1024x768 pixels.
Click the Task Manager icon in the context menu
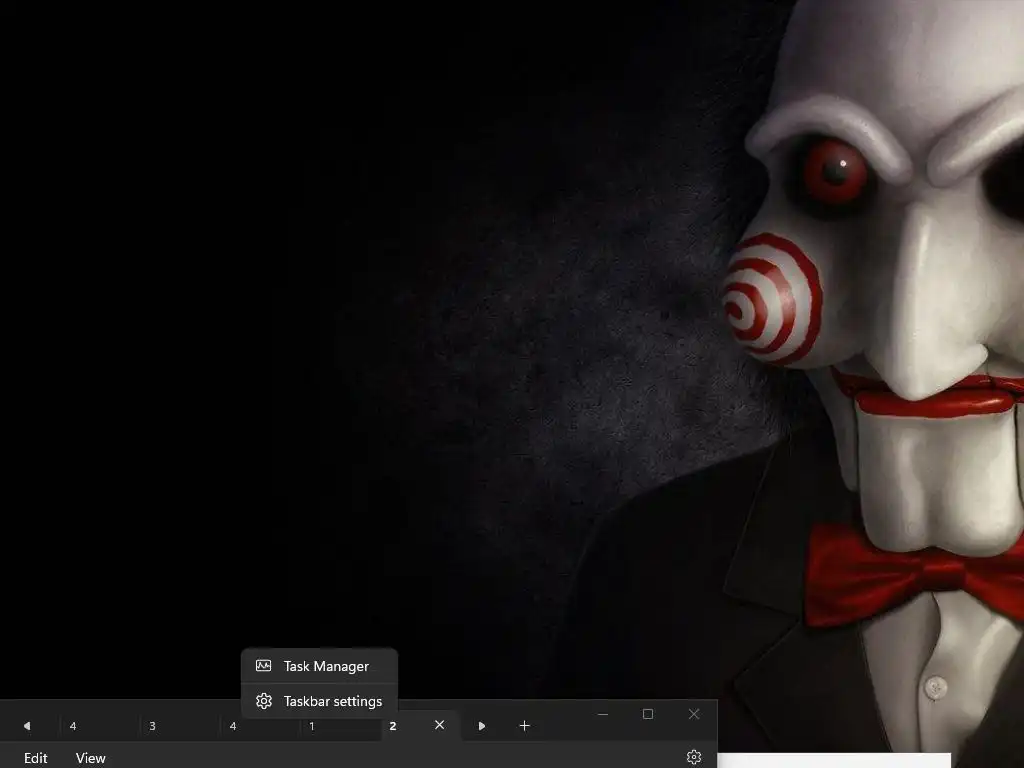(264, 666)
